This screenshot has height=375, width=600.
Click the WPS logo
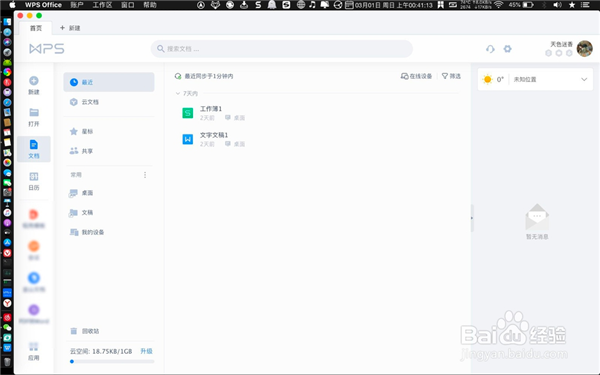[47, 49]
